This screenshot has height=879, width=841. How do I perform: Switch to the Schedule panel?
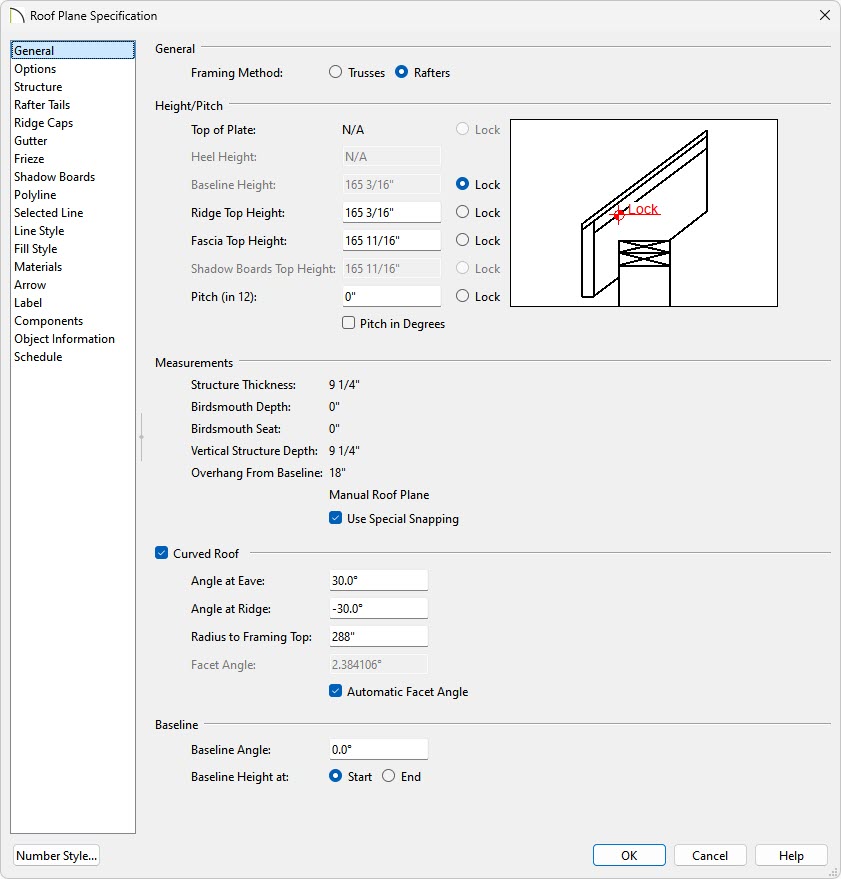(73, 357)
